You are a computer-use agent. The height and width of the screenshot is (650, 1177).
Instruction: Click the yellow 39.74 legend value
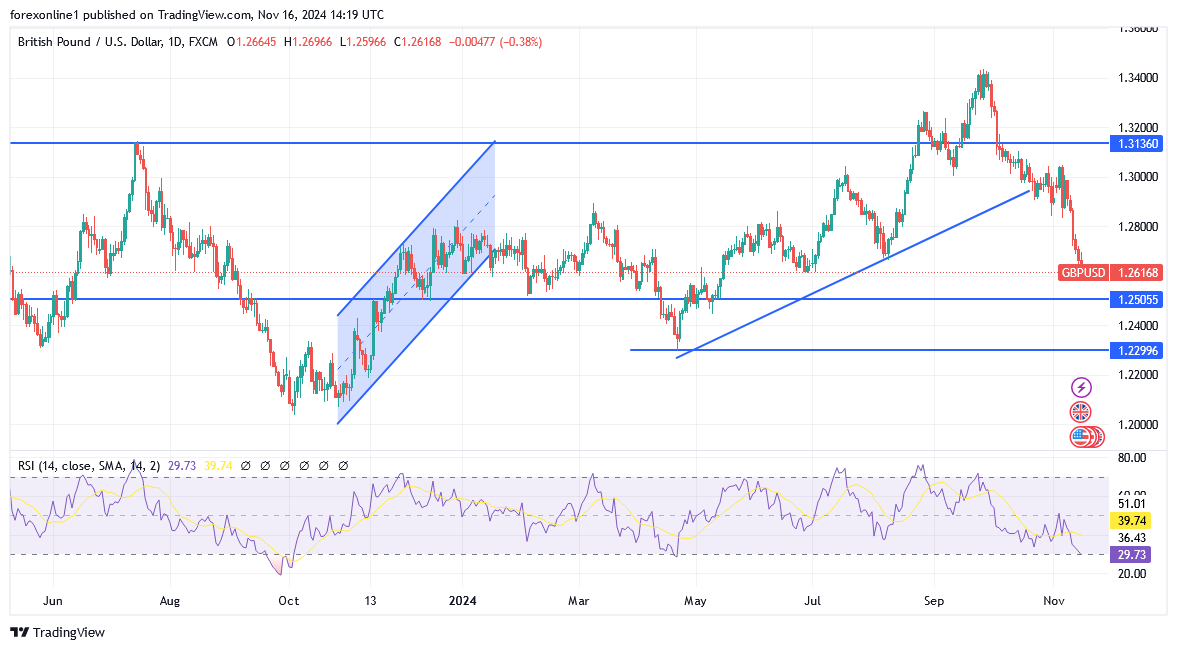(218, 466)
